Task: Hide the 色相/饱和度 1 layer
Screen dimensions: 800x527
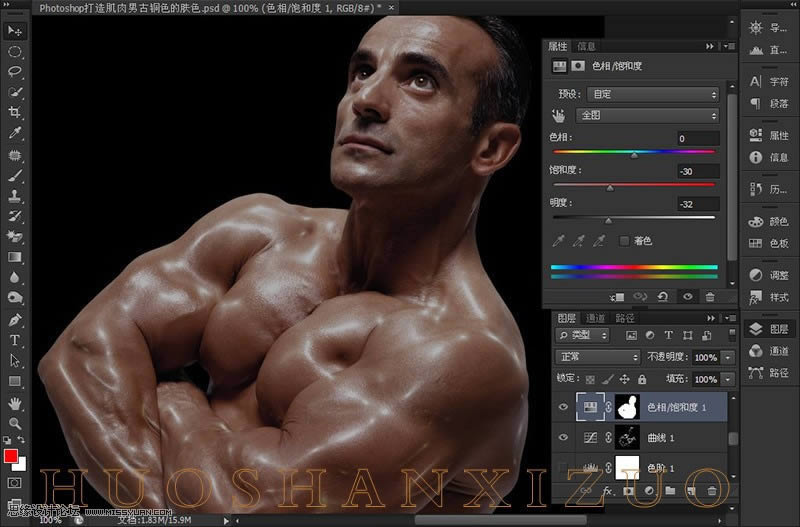Action: click(x=562, y=408)
